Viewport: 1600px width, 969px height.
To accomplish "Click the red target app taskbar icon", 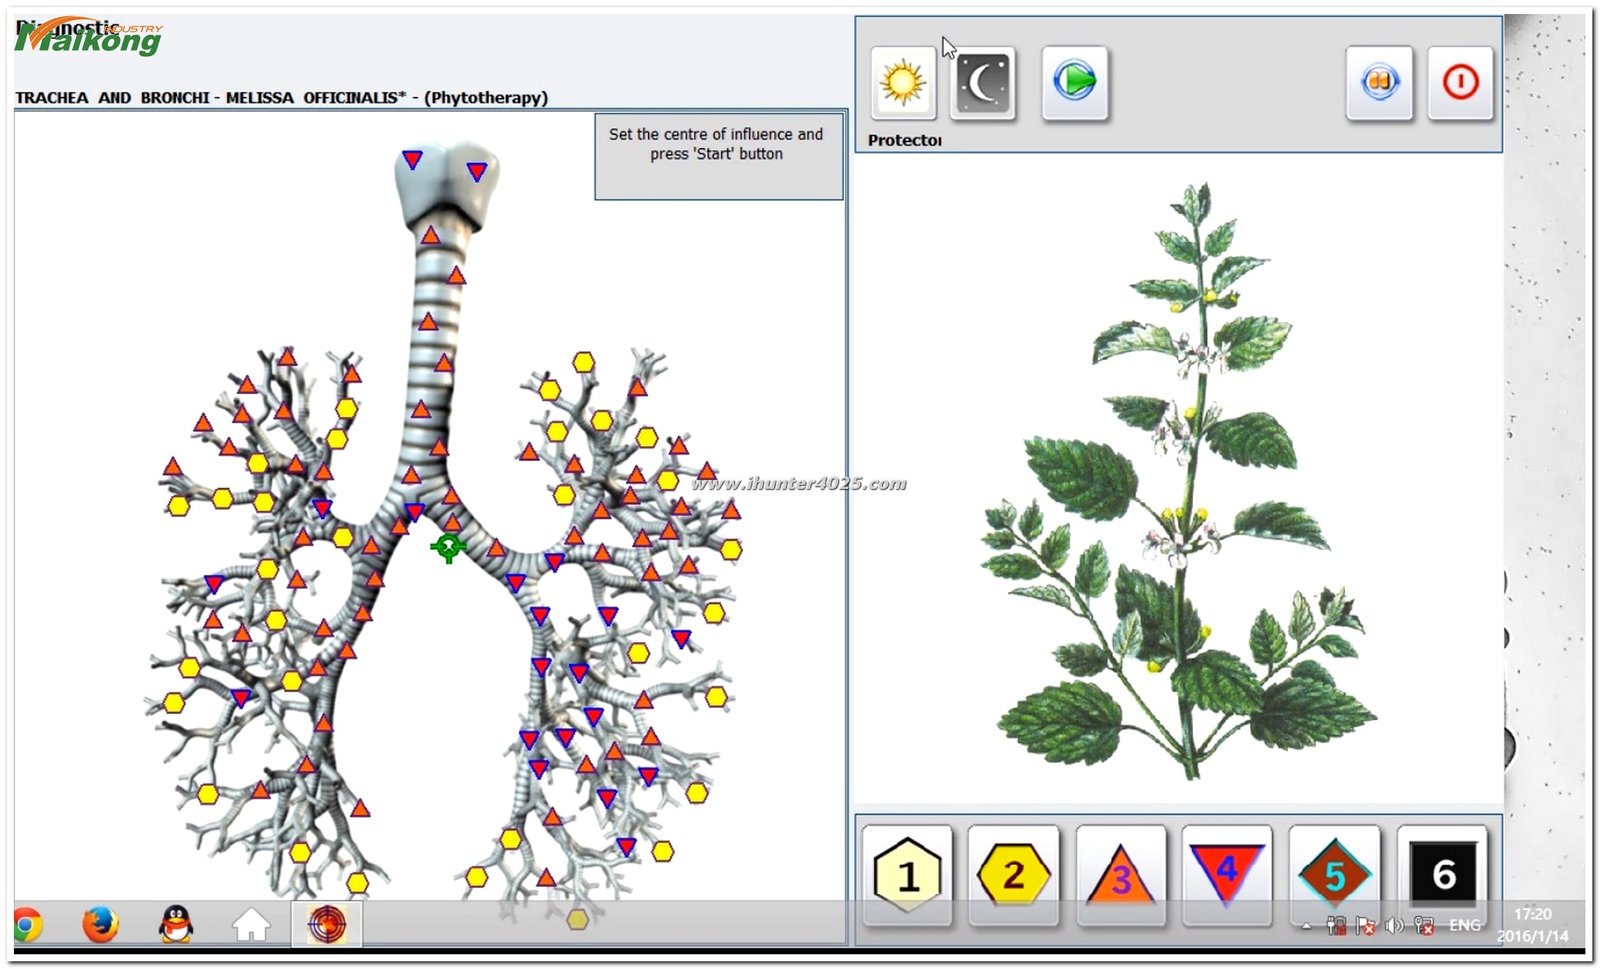I will pos(326,925).
